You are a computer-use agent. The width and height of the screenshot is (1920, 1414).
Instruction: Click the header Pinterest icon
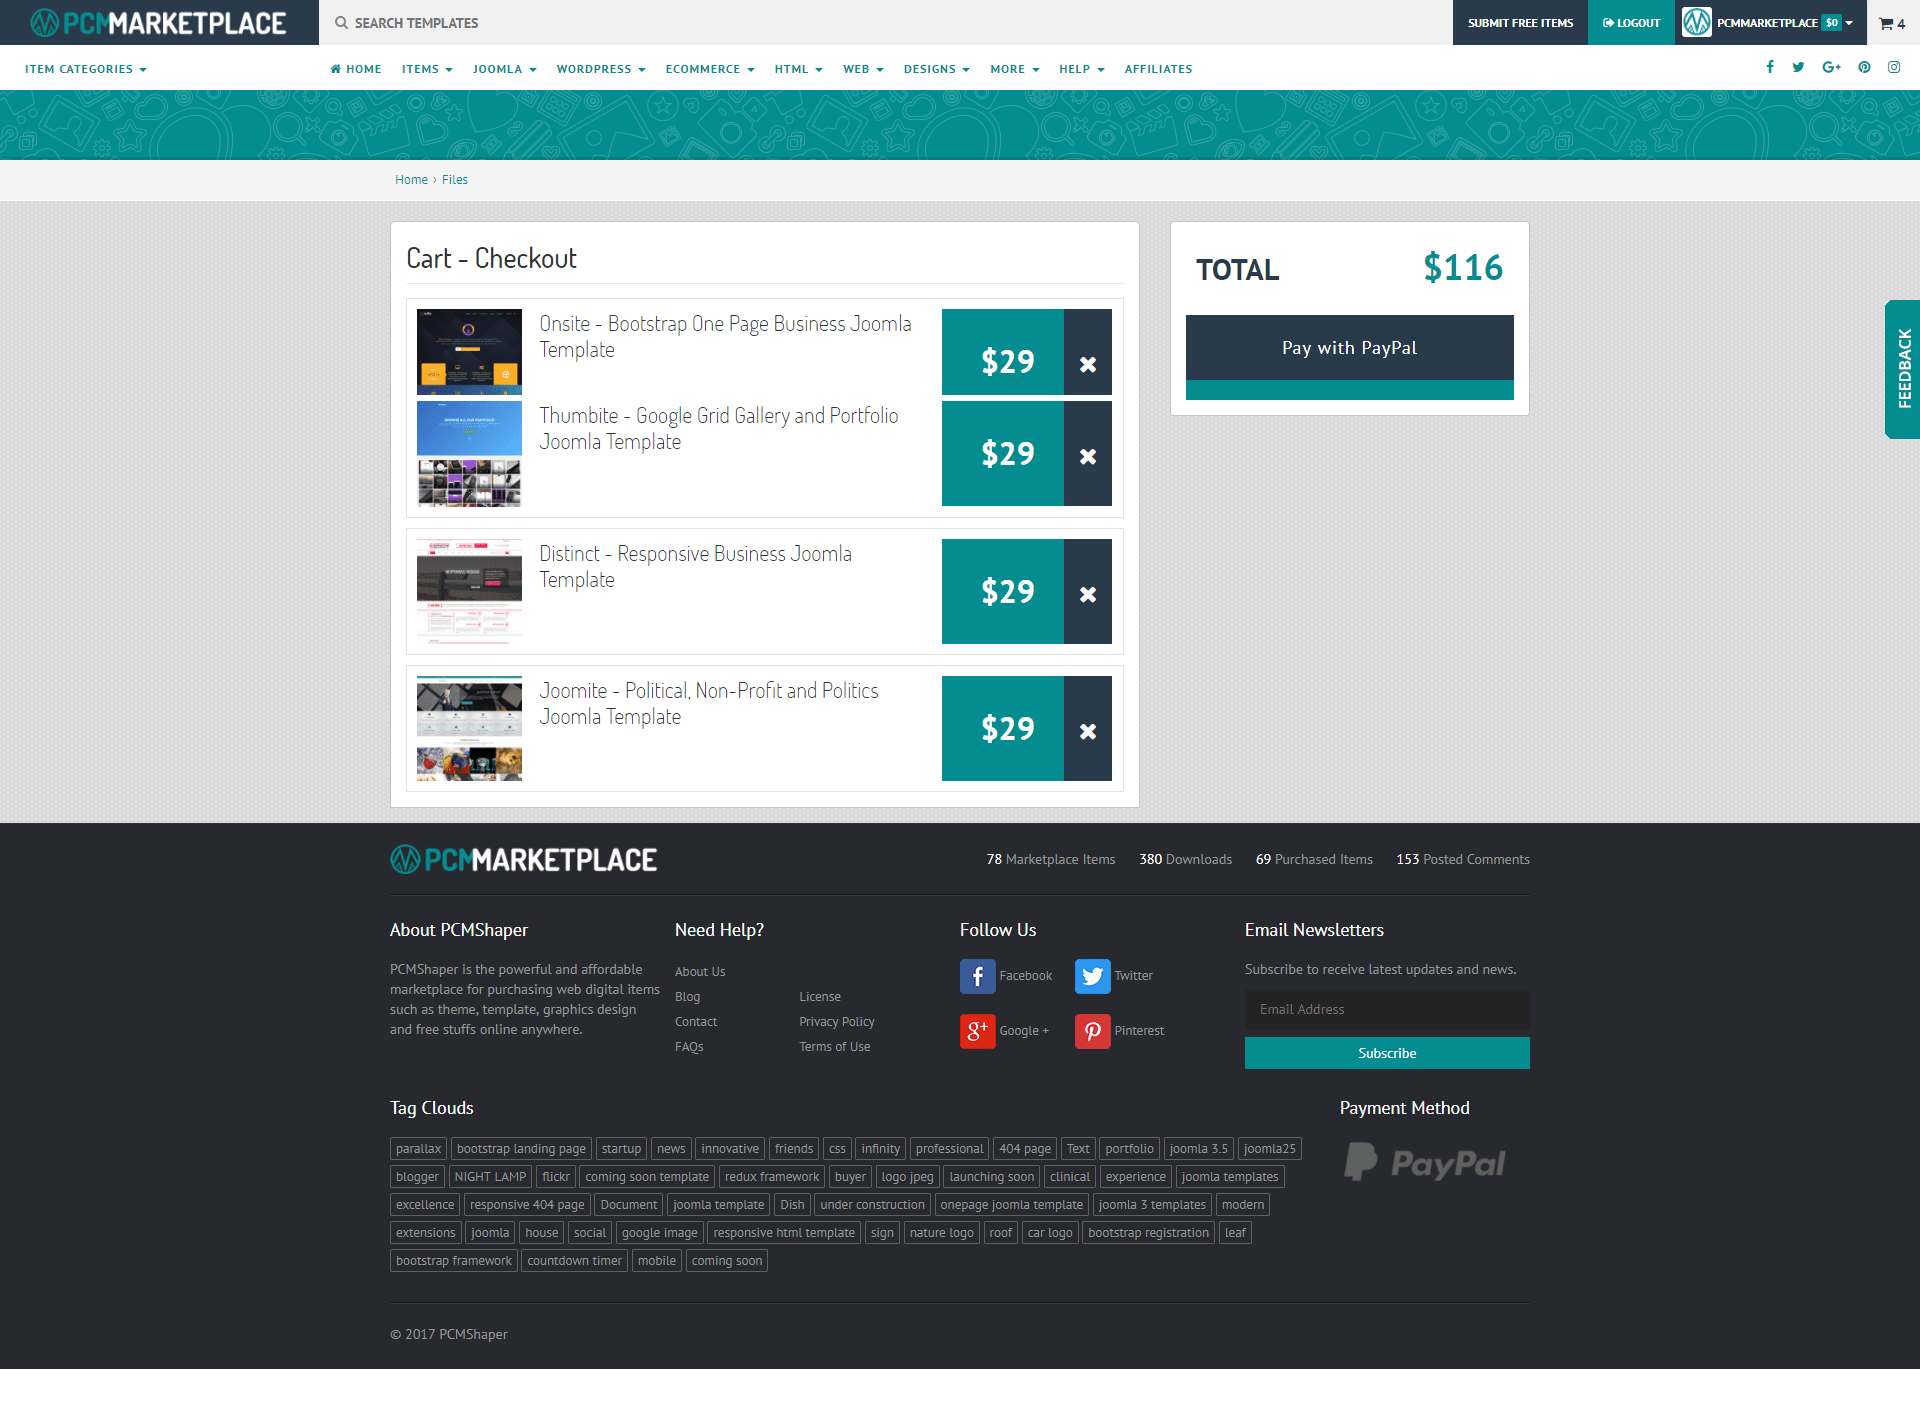(1864, 67)
